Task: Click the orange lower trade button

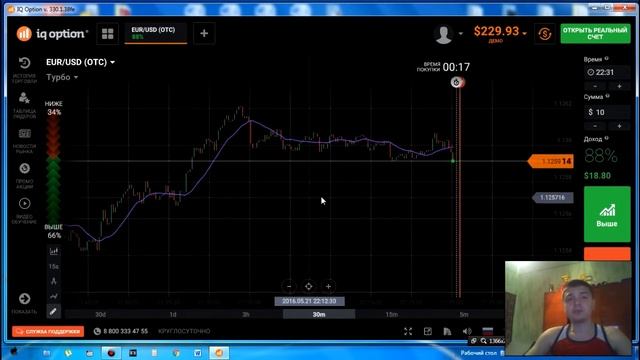Action: point(607,253)
